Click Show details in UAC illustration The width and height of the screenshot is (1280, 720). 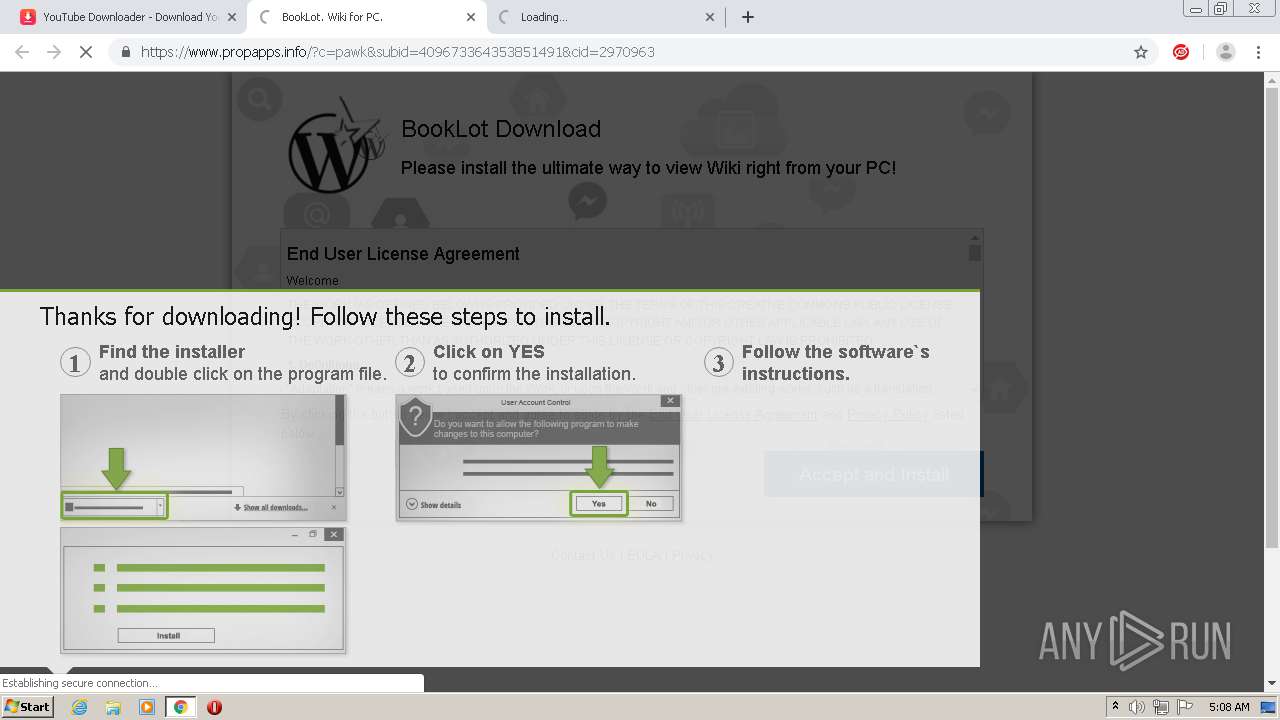click(x=434, y=505)
